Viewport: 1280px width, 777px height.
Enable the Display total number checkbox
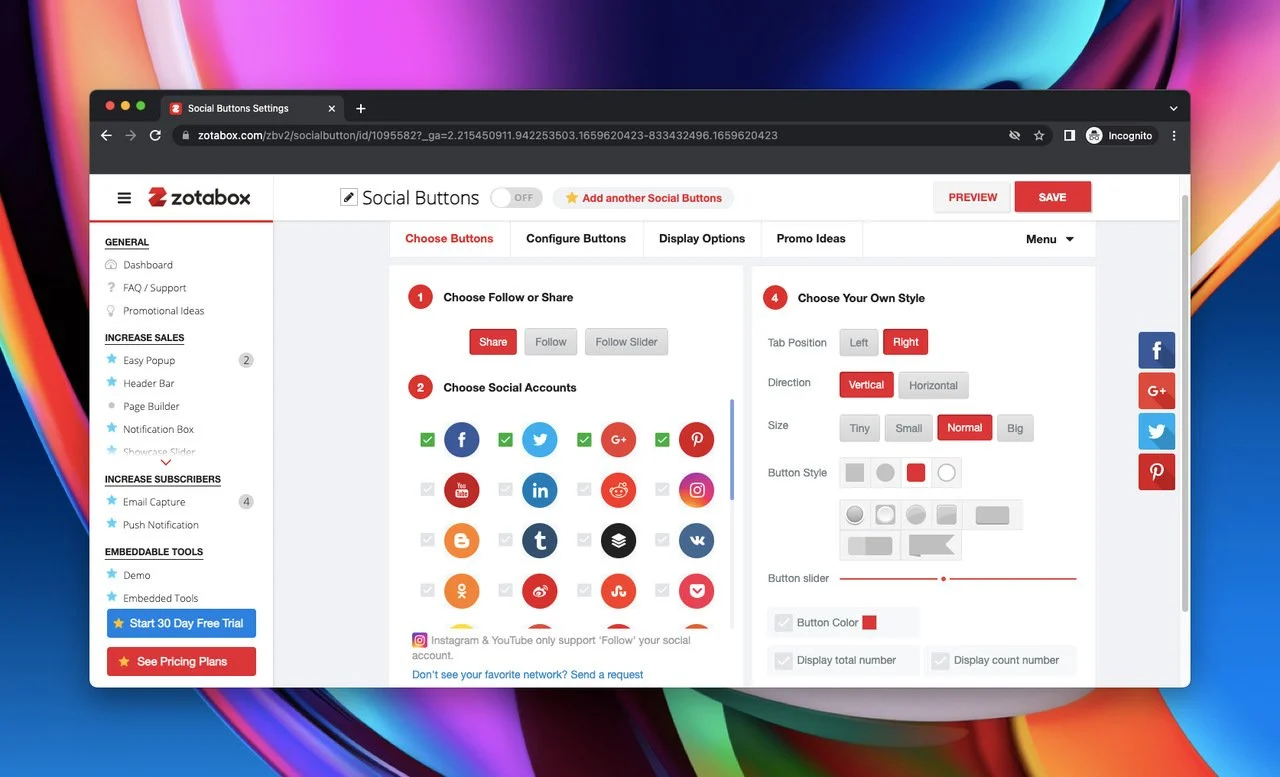click(783, 661)
